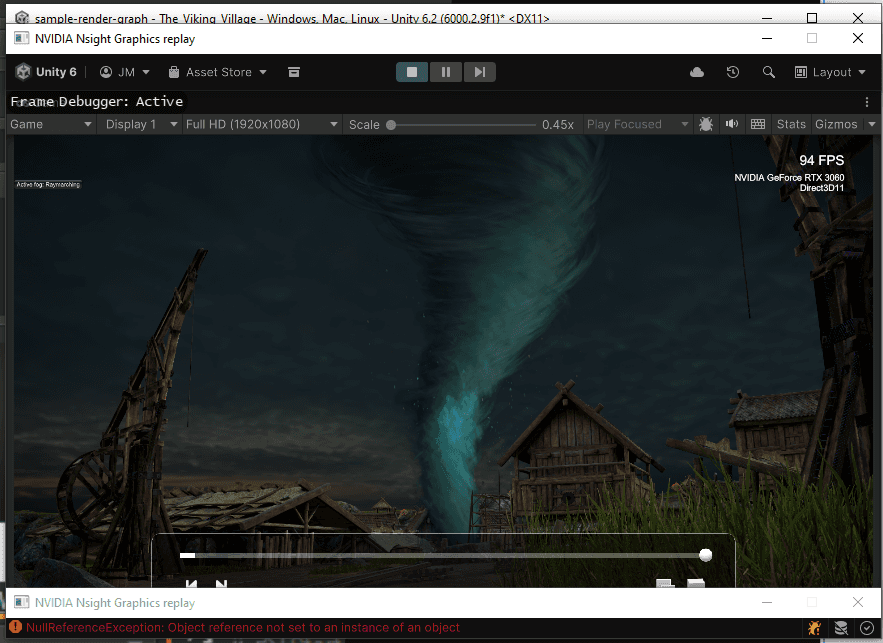Minimize the top Nsight Graphics replay window
The image size is (883, 643).
(x=767, y=38)
